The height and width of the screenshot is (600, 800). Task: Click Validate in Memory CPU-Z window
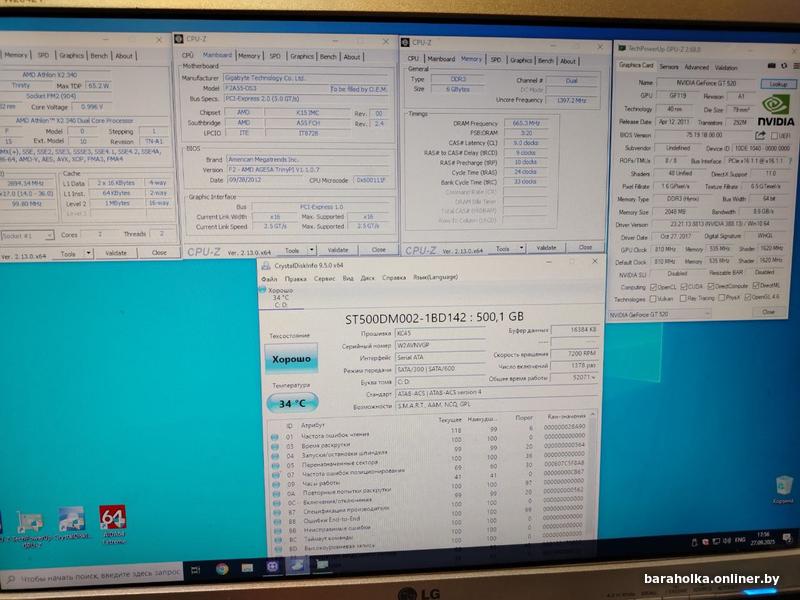tap(546, 247)
